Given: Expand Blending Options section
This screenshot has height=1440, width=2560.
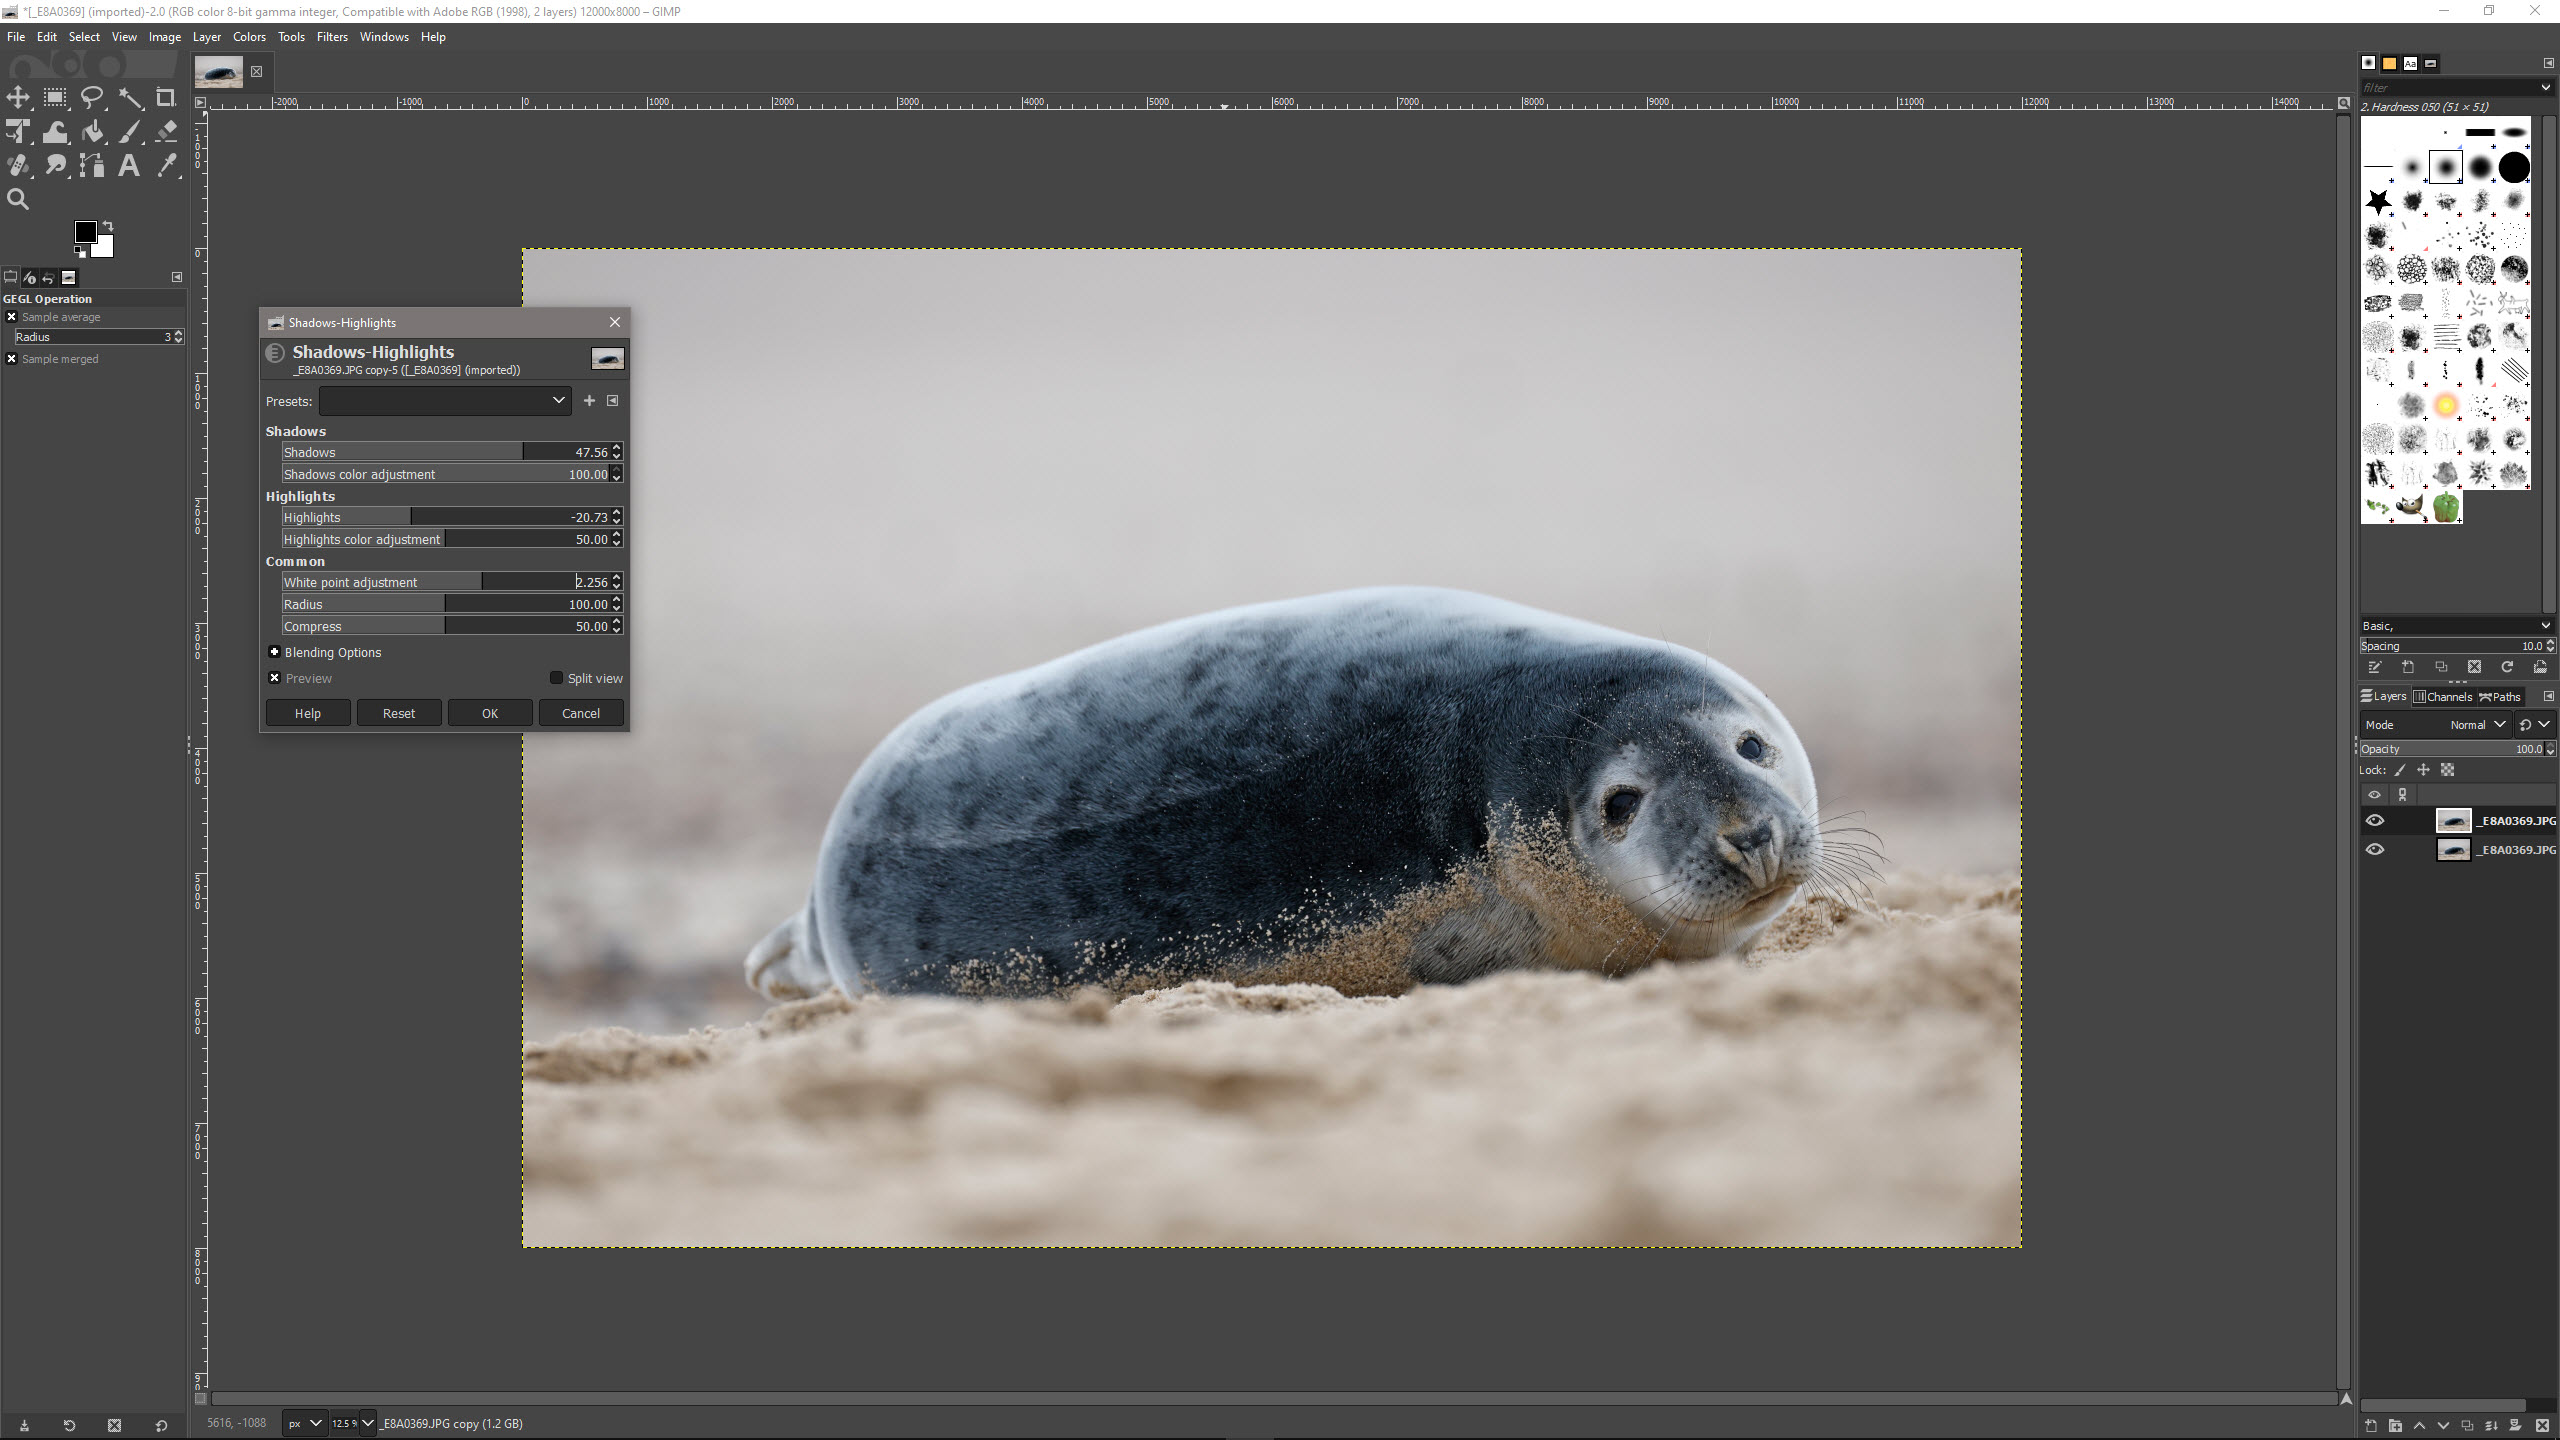Looking at the screenshot, I should click(275, 652).
